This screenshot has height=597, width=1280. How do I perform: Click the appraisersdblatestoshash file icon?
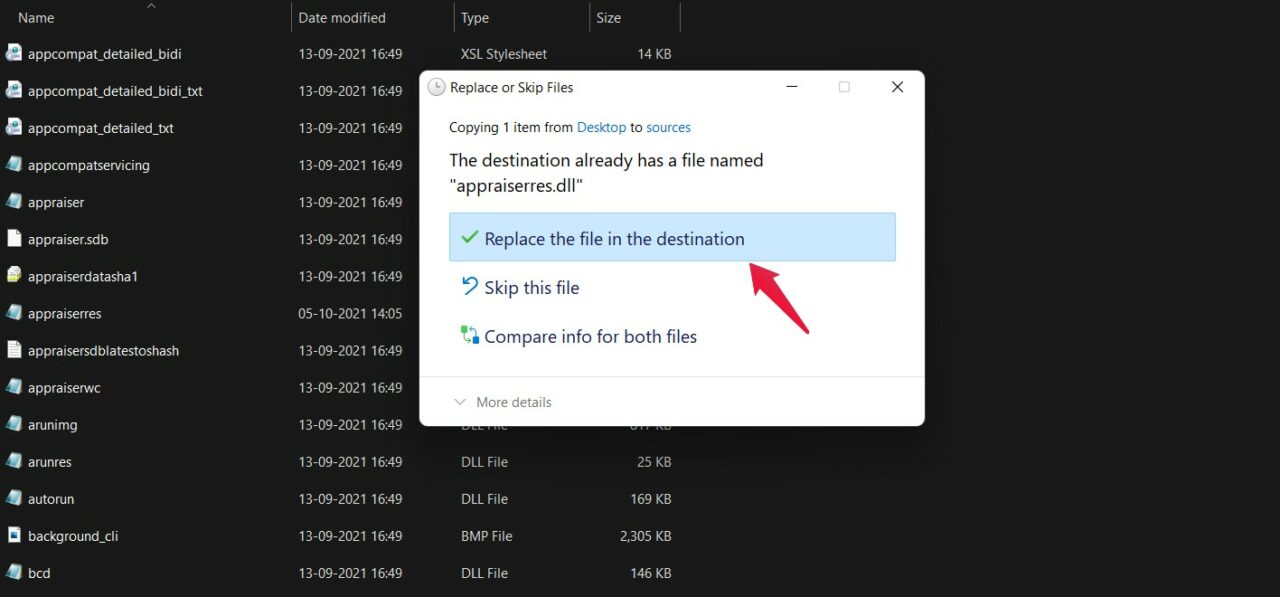(14, 350)
